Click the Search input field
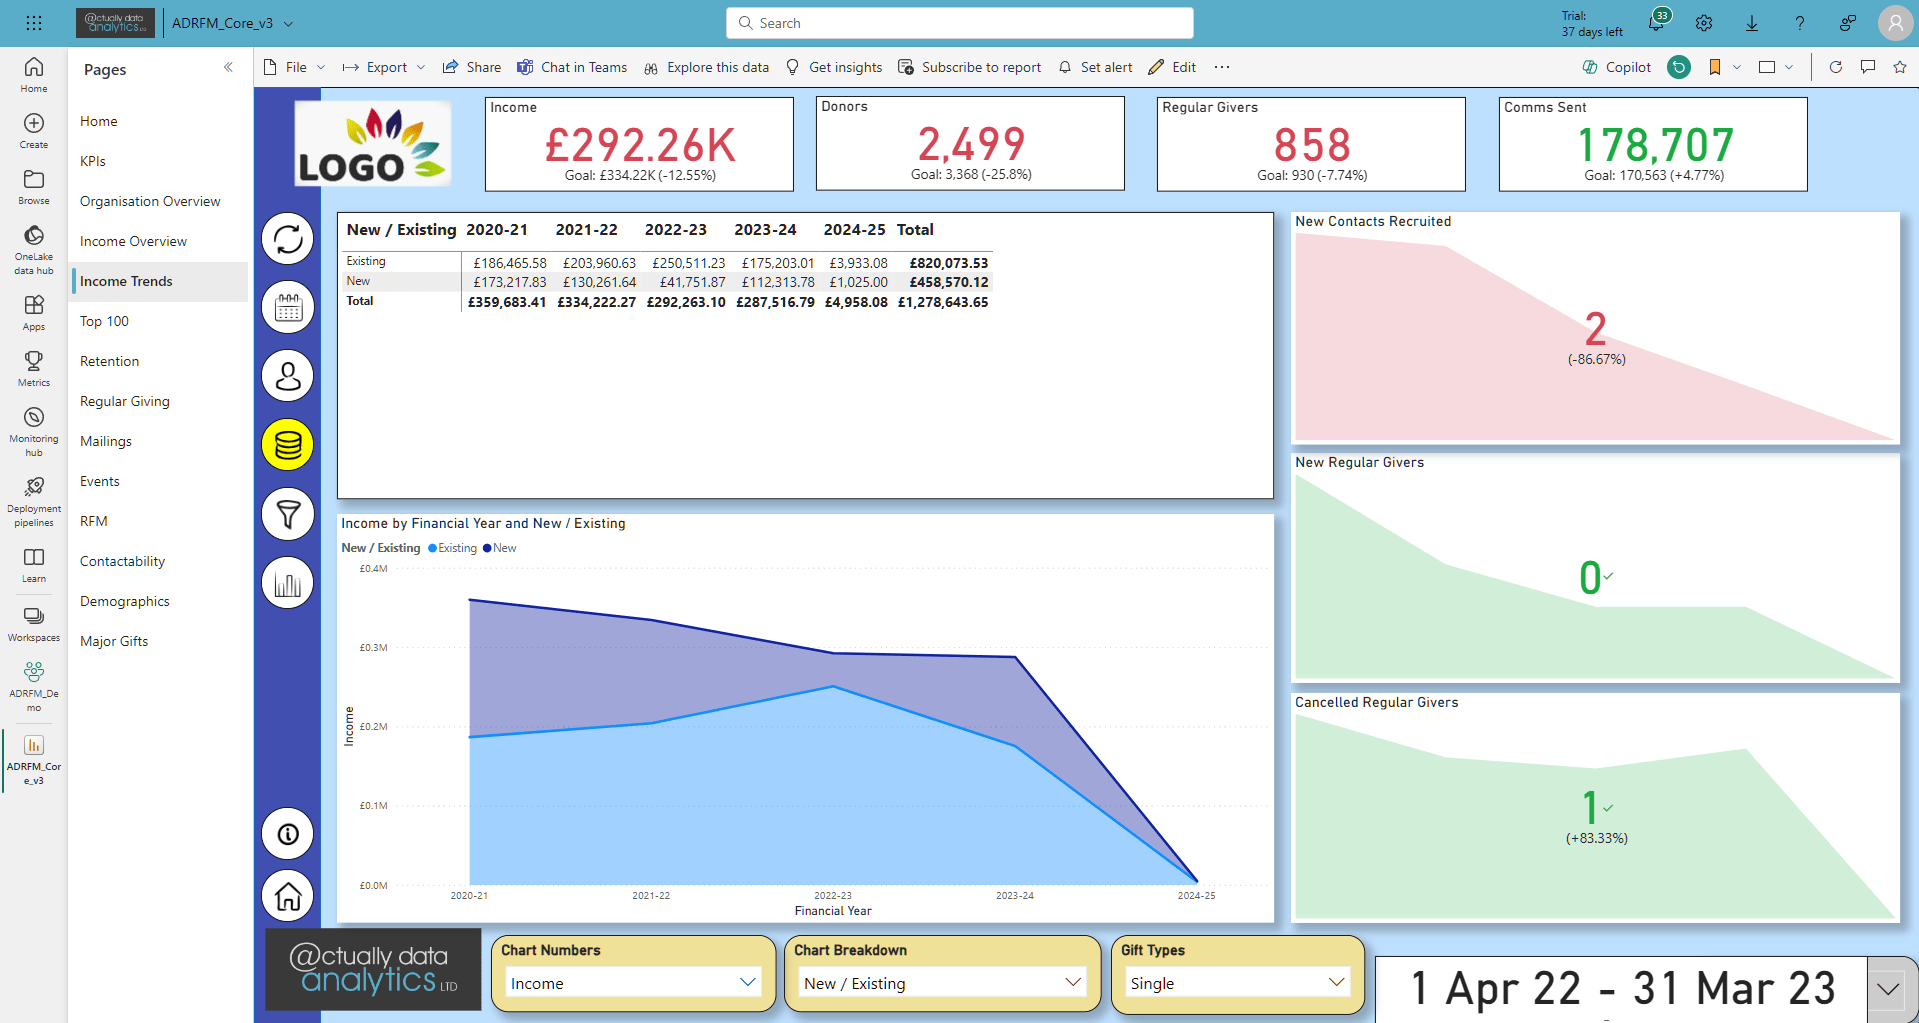The height and width of the screenshot is (1023, 1919). click(960, 23)
